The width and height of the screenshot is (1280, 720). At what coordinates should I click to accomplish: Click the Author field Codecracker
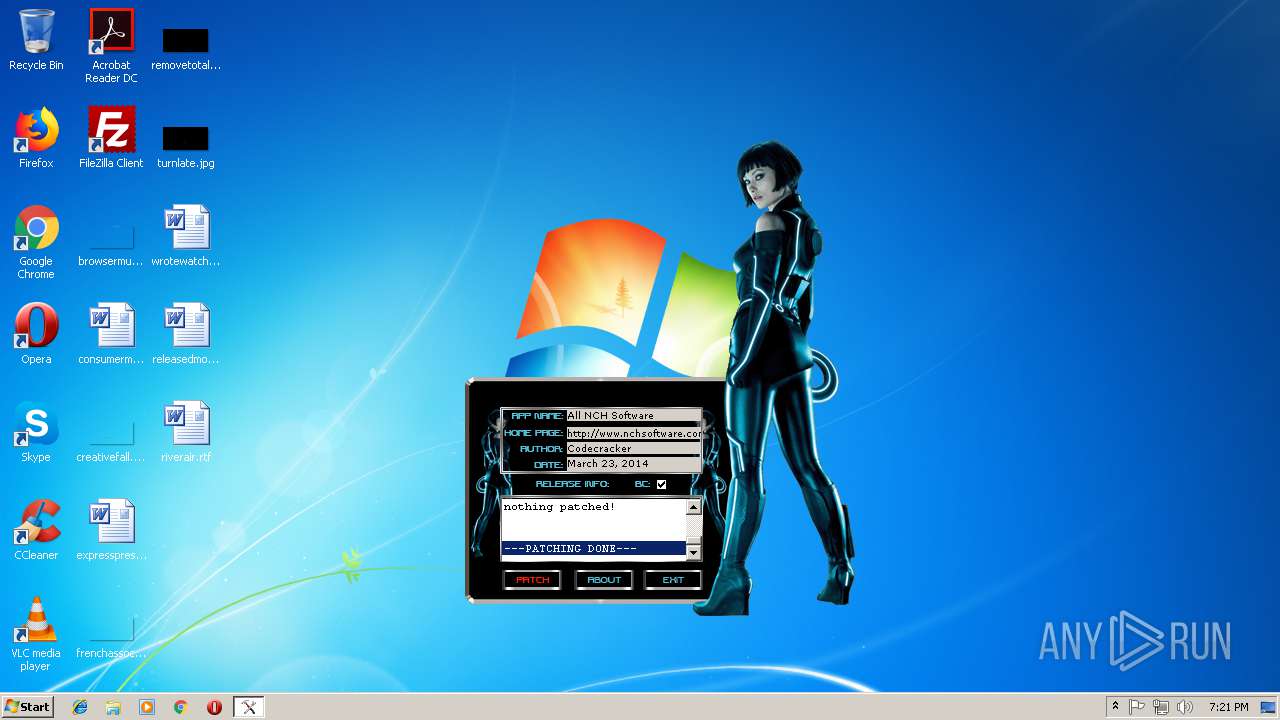coord(634,449)
